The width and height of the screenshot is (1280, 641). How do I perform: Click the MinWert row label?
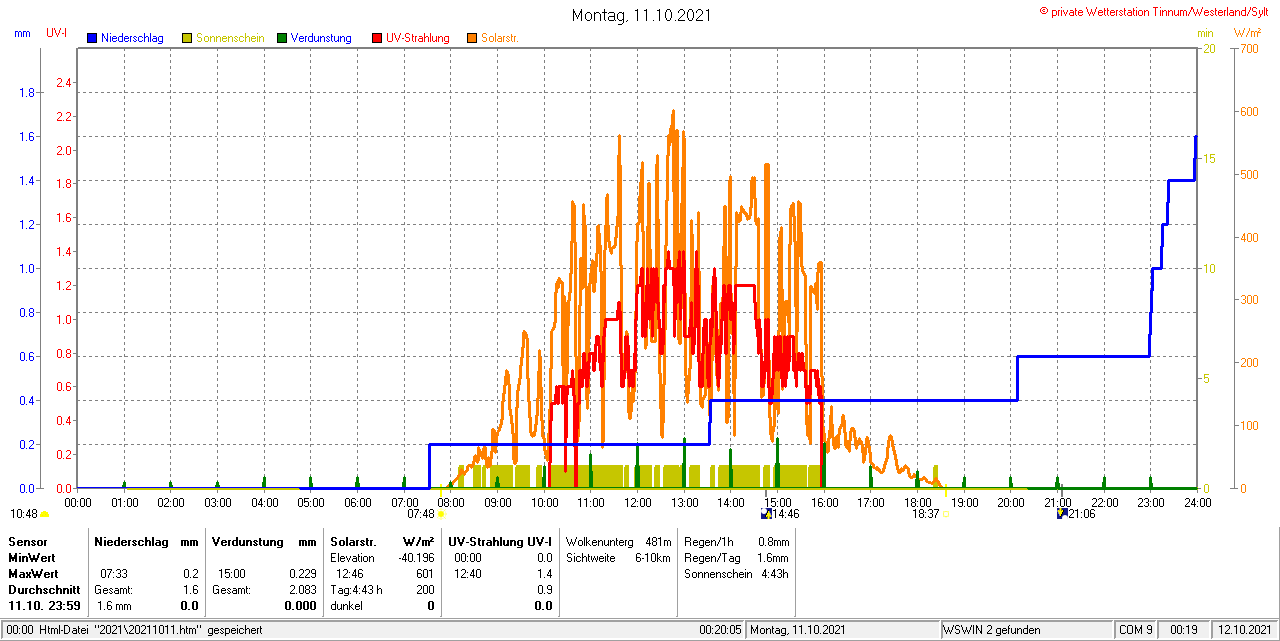[x=31, y=557]
